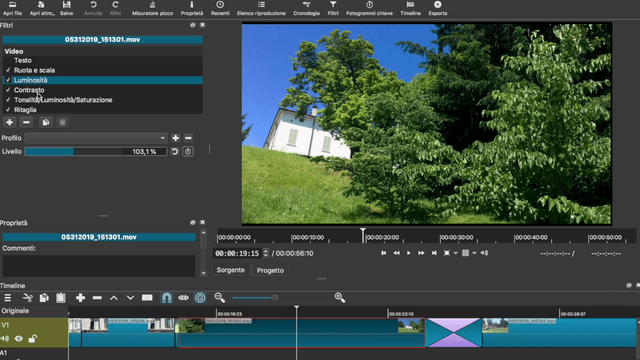Screen dimensions: 640x360
Task: Switch to the Progetto tab
Action: pos(270,270)
